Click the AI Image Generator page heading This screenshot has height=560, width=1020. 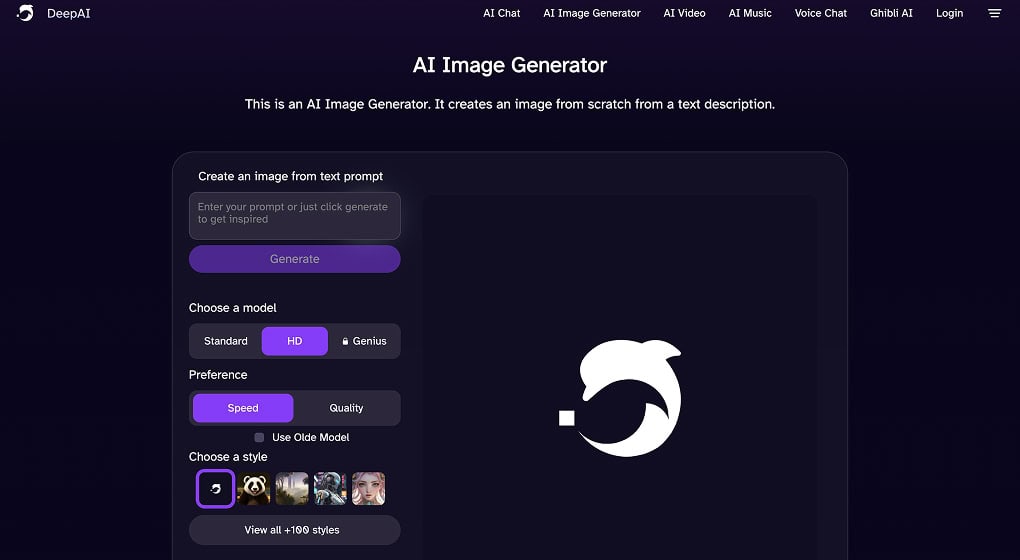pos(510,65)
